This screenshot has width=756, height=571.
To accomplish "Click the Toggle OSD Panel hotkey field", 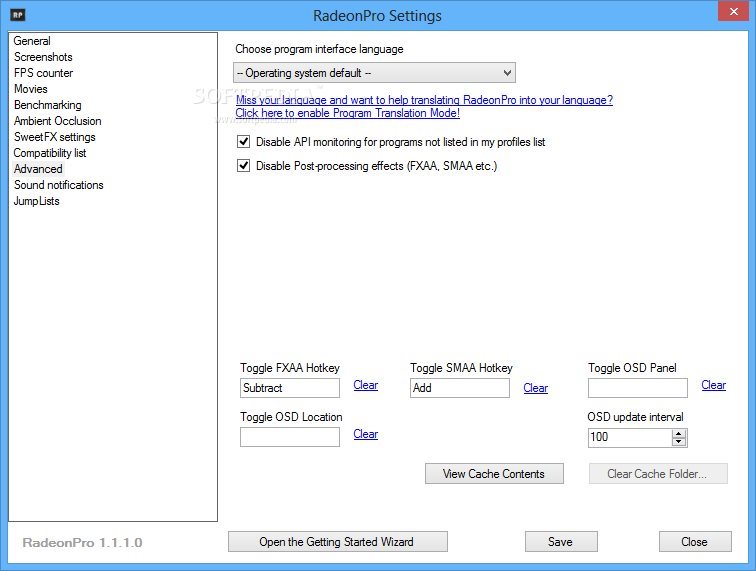I will coord(637,388).
